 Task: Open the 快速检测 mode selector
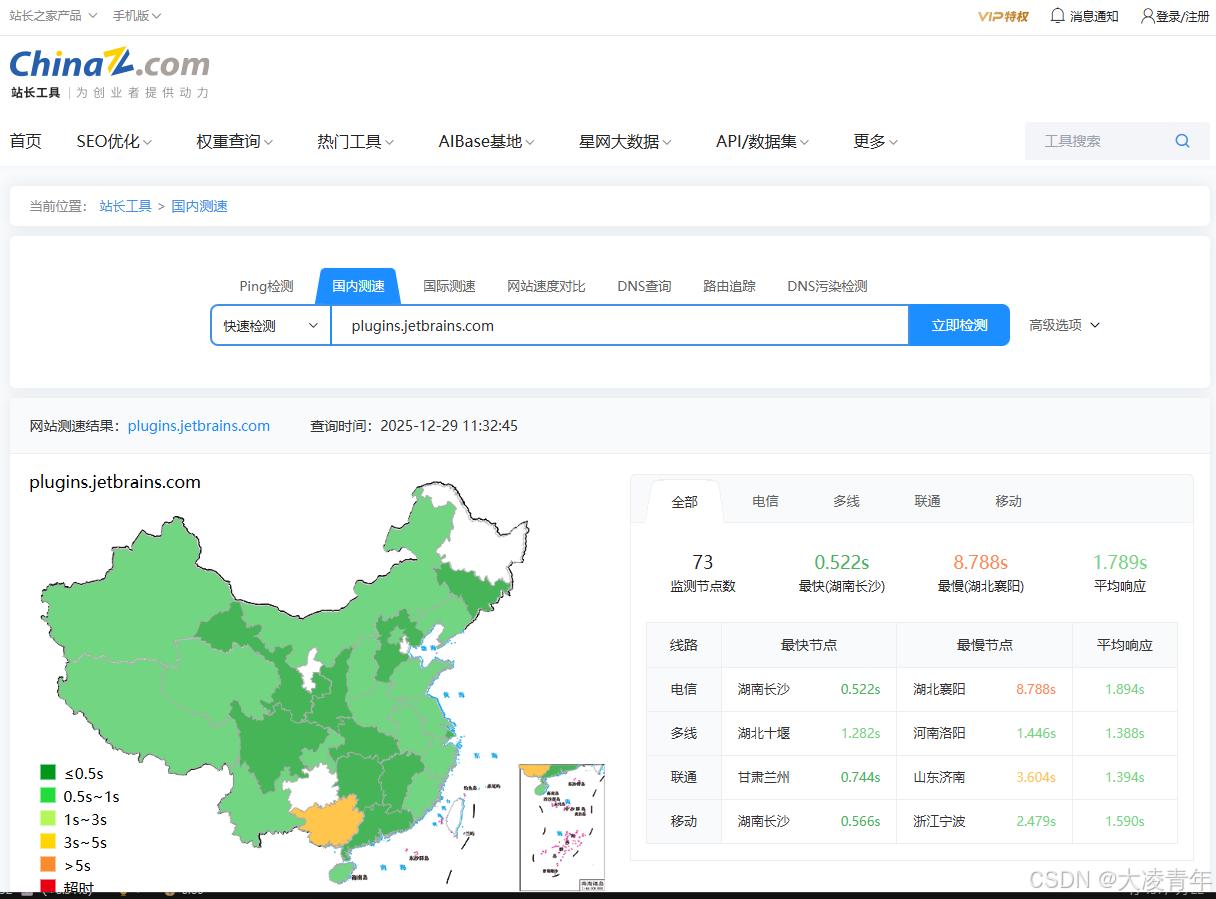268,325
